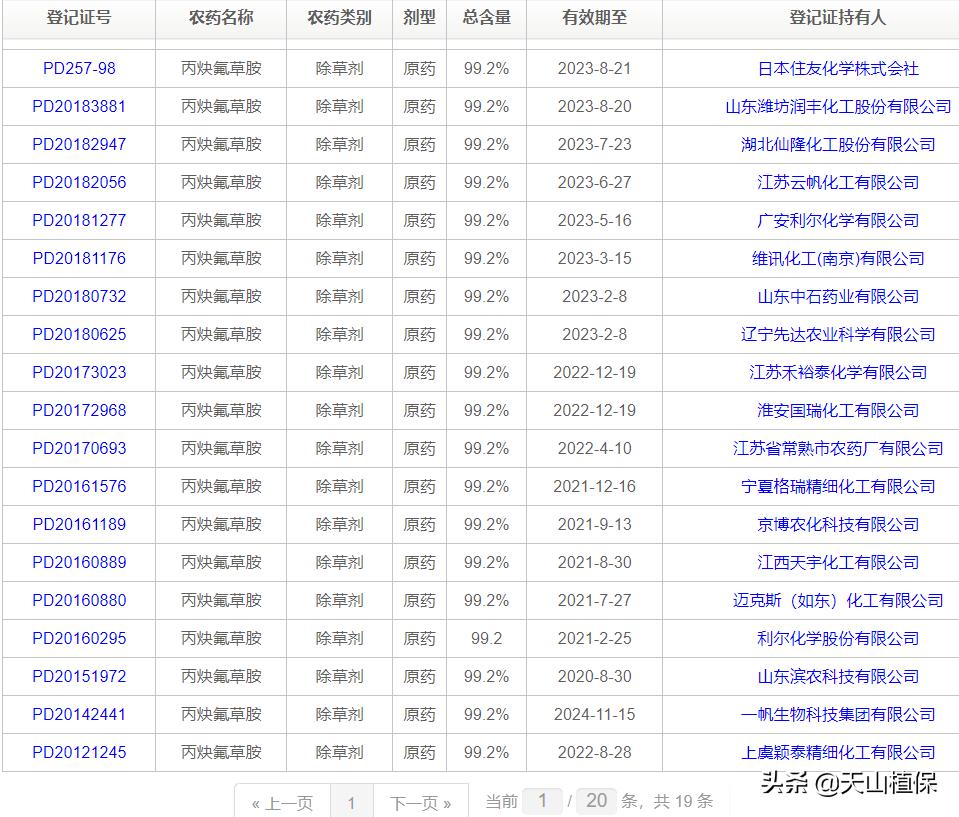Open certificate PD20160295 link

(79, 639)
